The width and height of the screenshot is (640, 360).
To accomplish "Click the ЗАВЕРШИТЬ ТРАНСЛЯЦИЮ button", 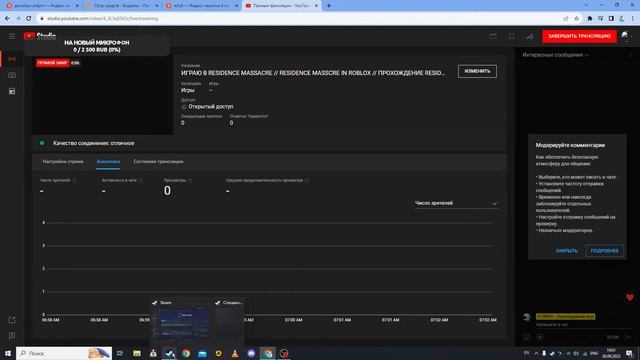I will 579,36.
